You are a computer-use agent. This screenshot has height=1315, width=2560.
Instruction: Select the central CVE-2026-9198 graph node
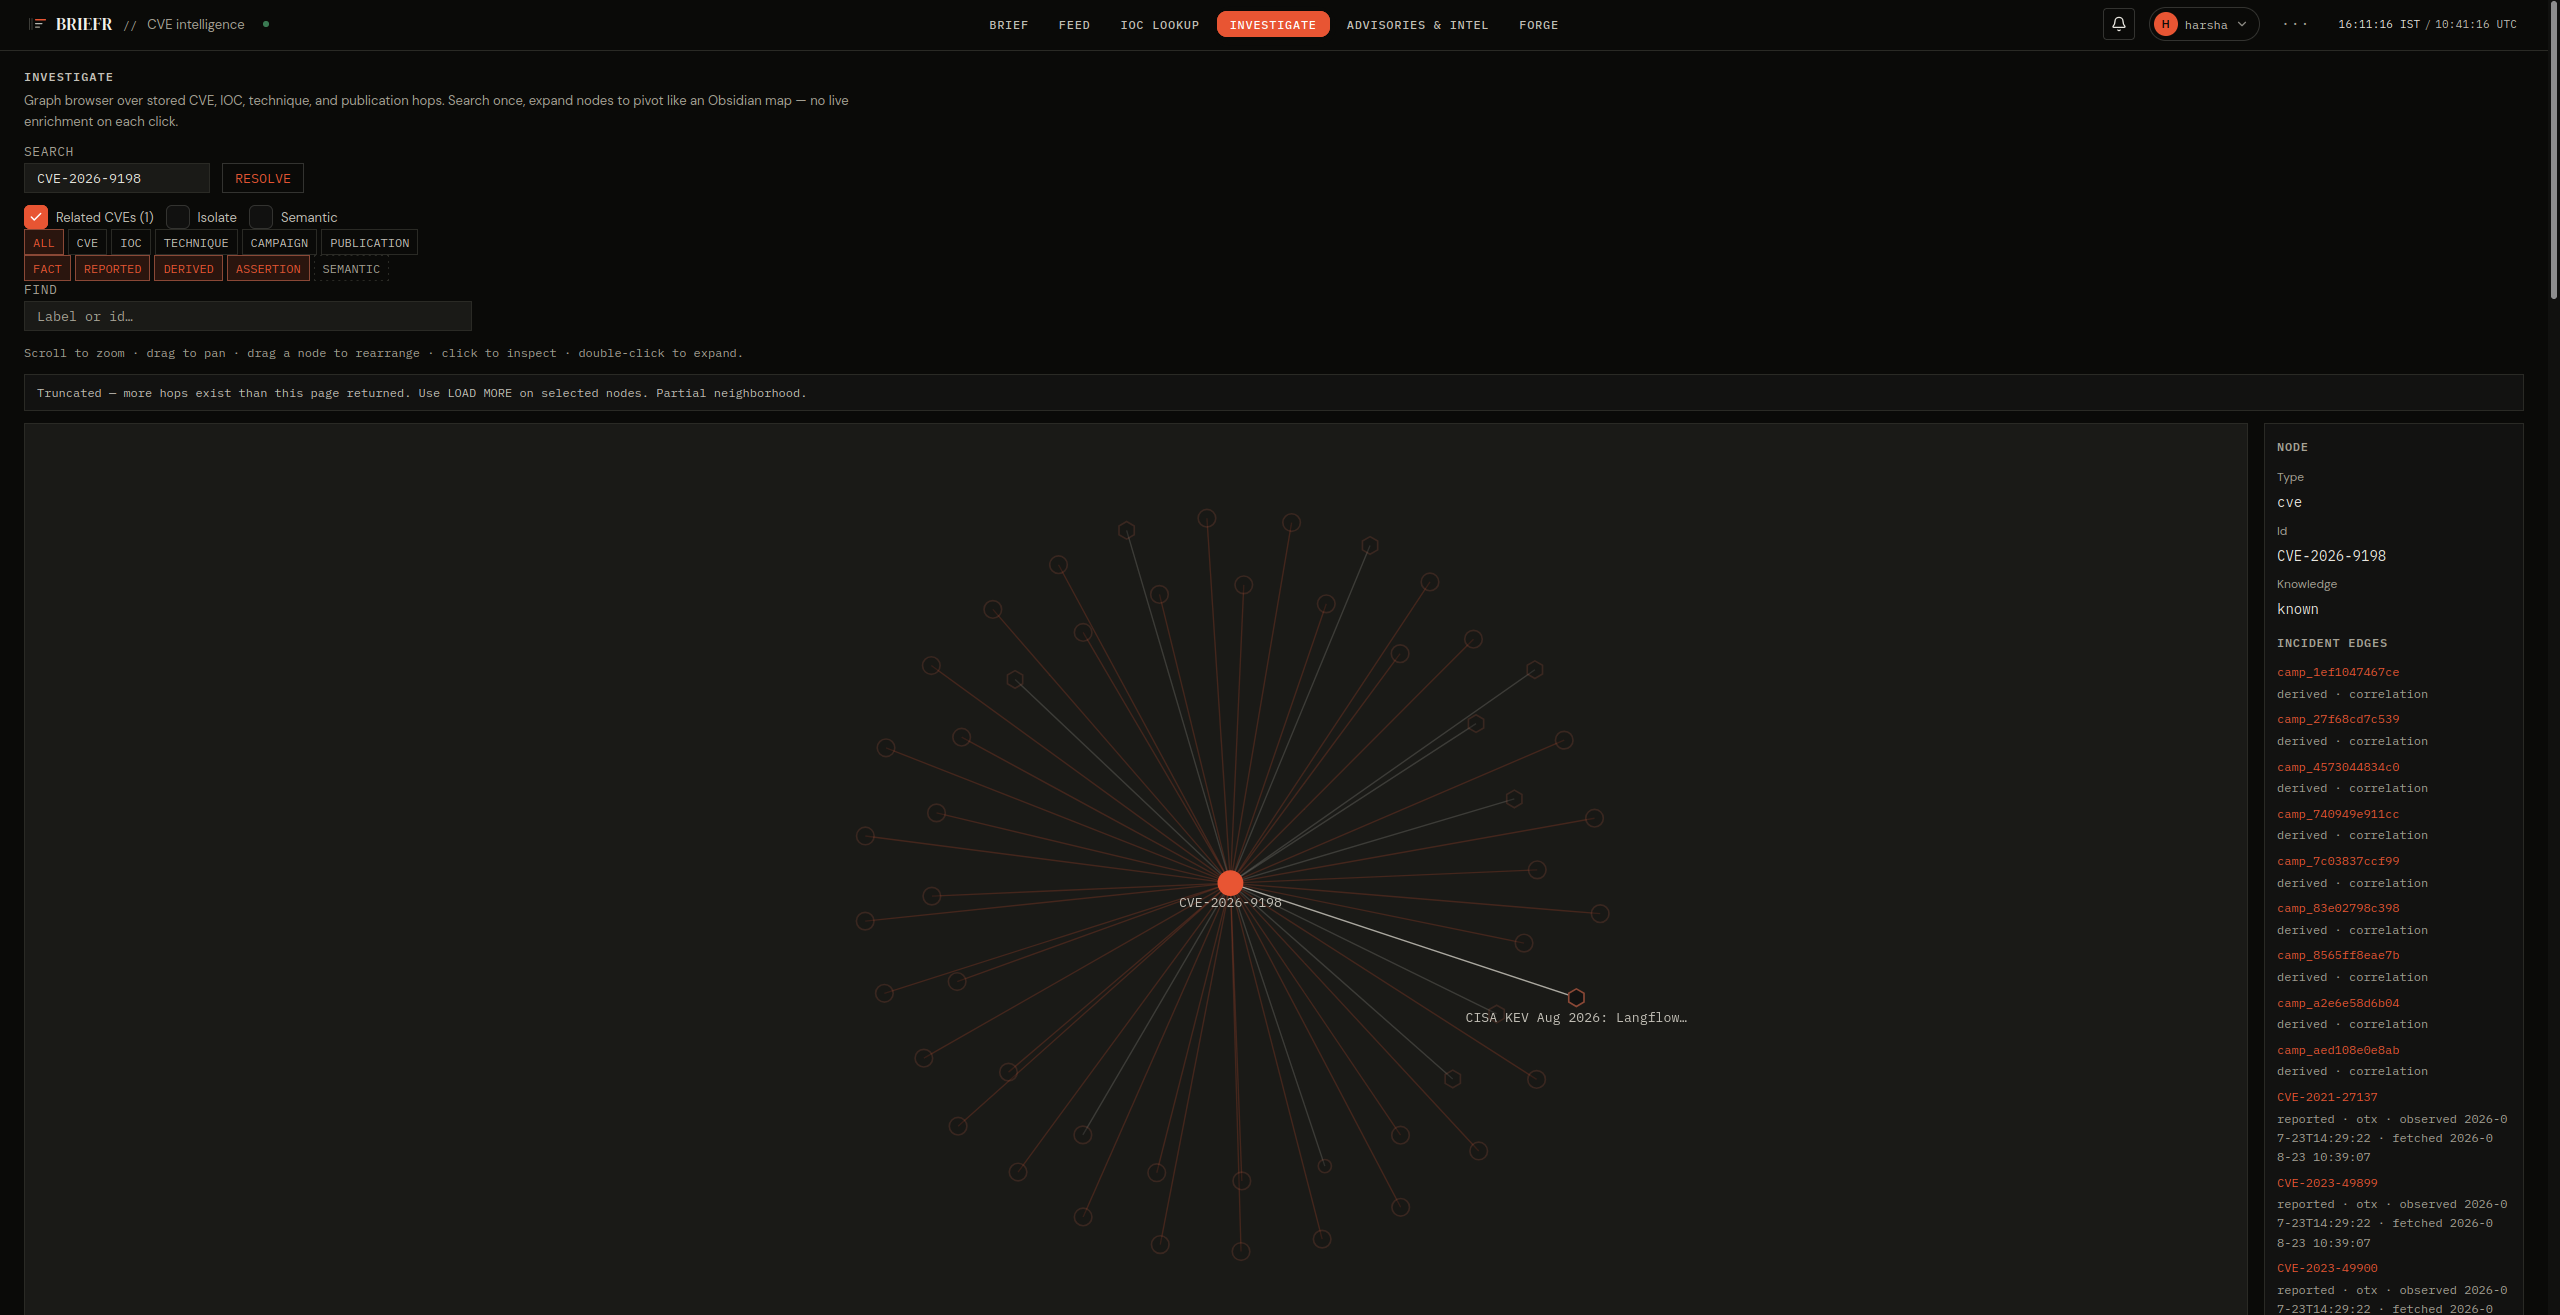(1230, 882)
